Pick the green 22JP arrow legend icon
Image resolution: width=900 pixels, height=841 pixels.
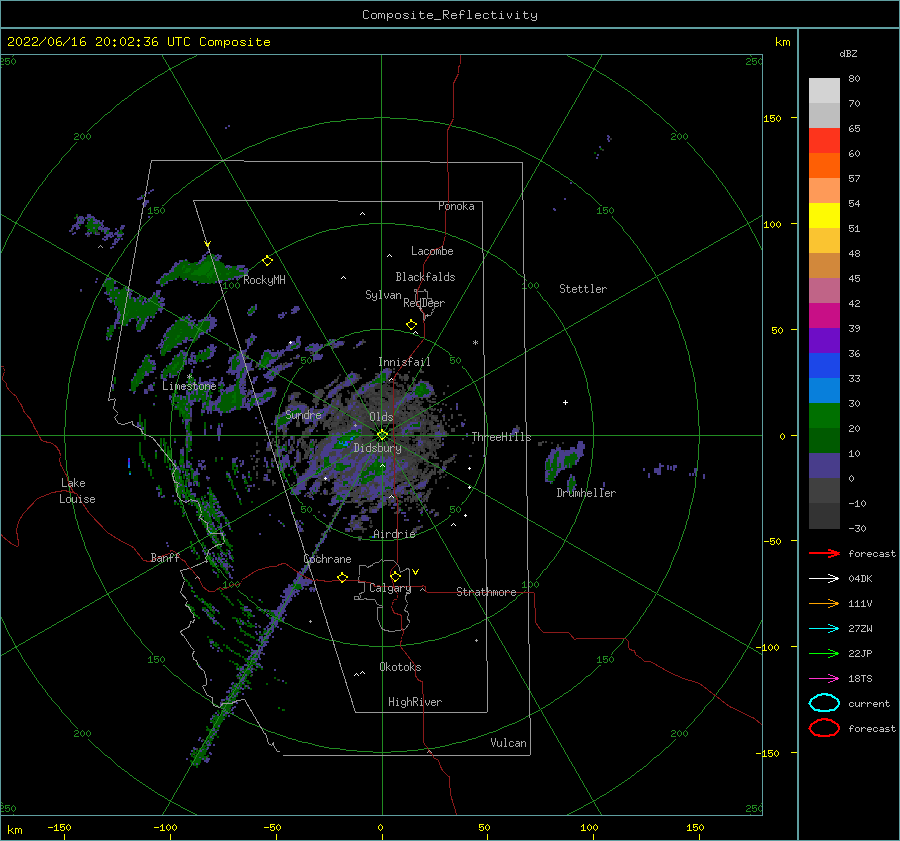click(x=824, y=653)
